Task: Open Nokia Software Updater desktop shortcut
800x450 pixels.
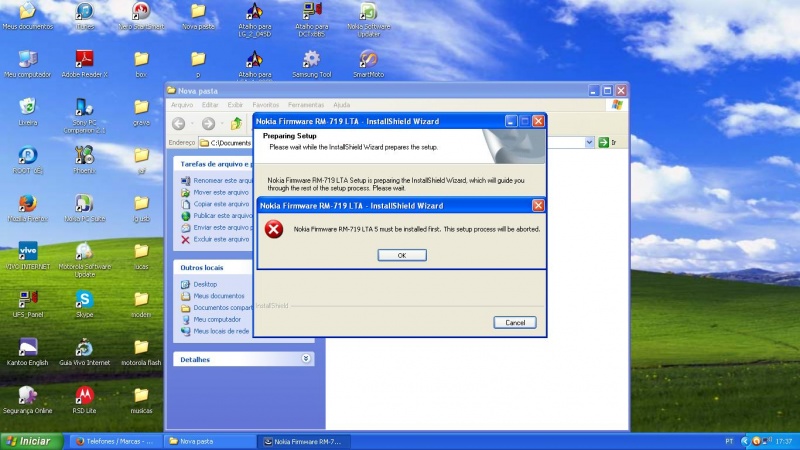Action: coord(368,19)
